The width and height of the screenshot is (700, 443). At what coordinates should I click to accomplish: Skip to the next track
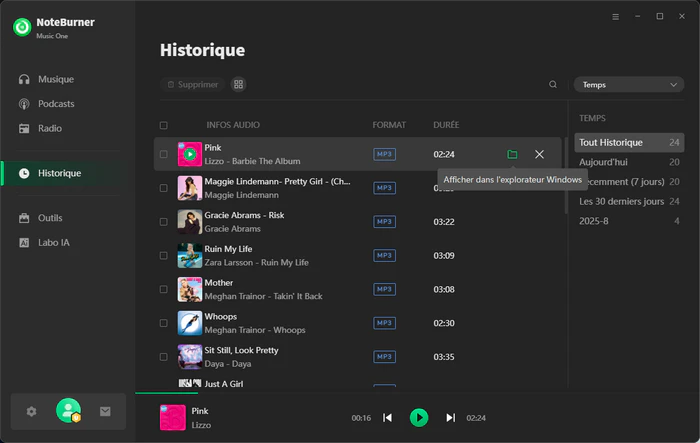click(x=450, y=418)
